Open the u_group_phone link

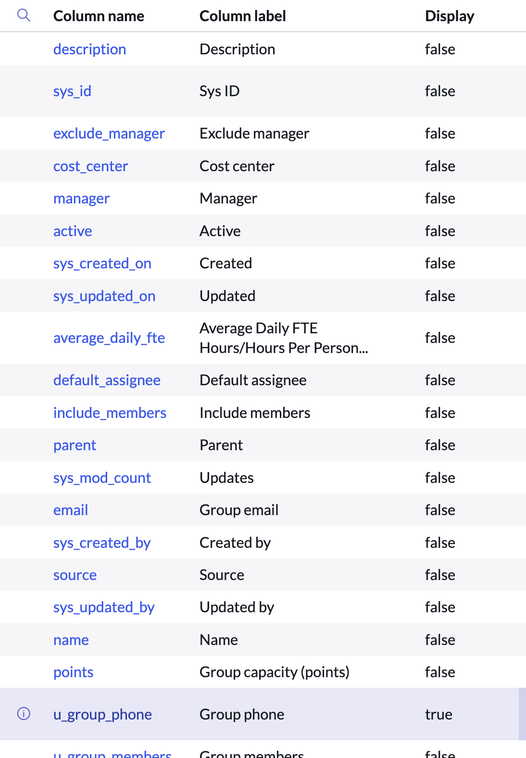click(102, 714)
